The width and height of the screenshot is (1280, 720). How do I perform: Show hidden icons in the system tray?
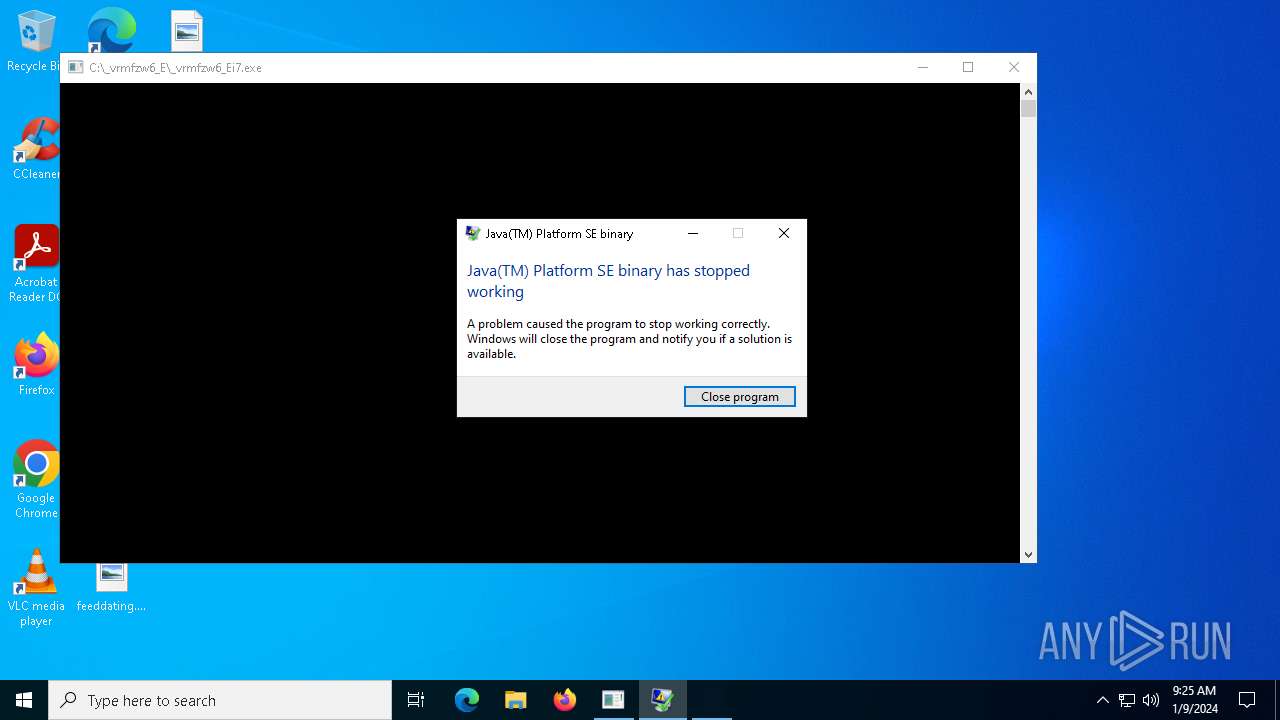(x=1102, y=700)
